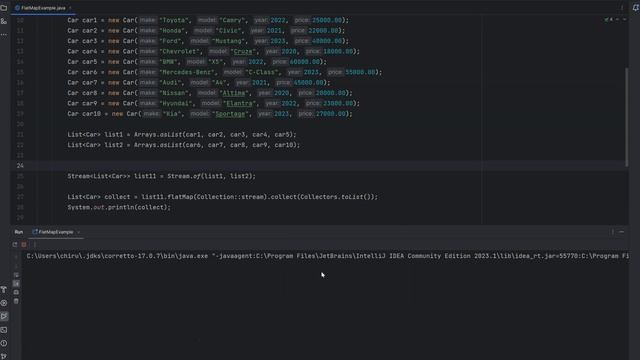Screen dimensions: 640x360
Task: Click the underlined word "Elantra"
Action: (240, 103)
